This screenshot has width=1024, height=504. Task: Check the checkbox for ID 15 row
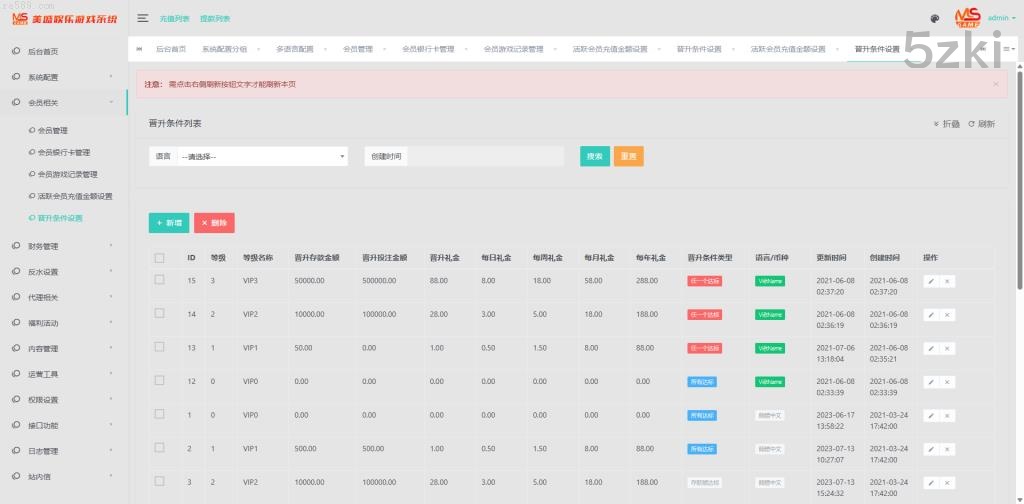159,281
